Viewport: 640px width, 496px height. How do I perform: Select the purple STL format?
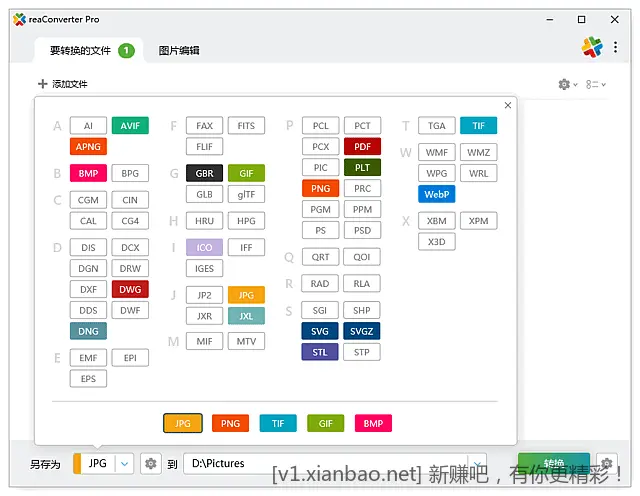(320, 352)
